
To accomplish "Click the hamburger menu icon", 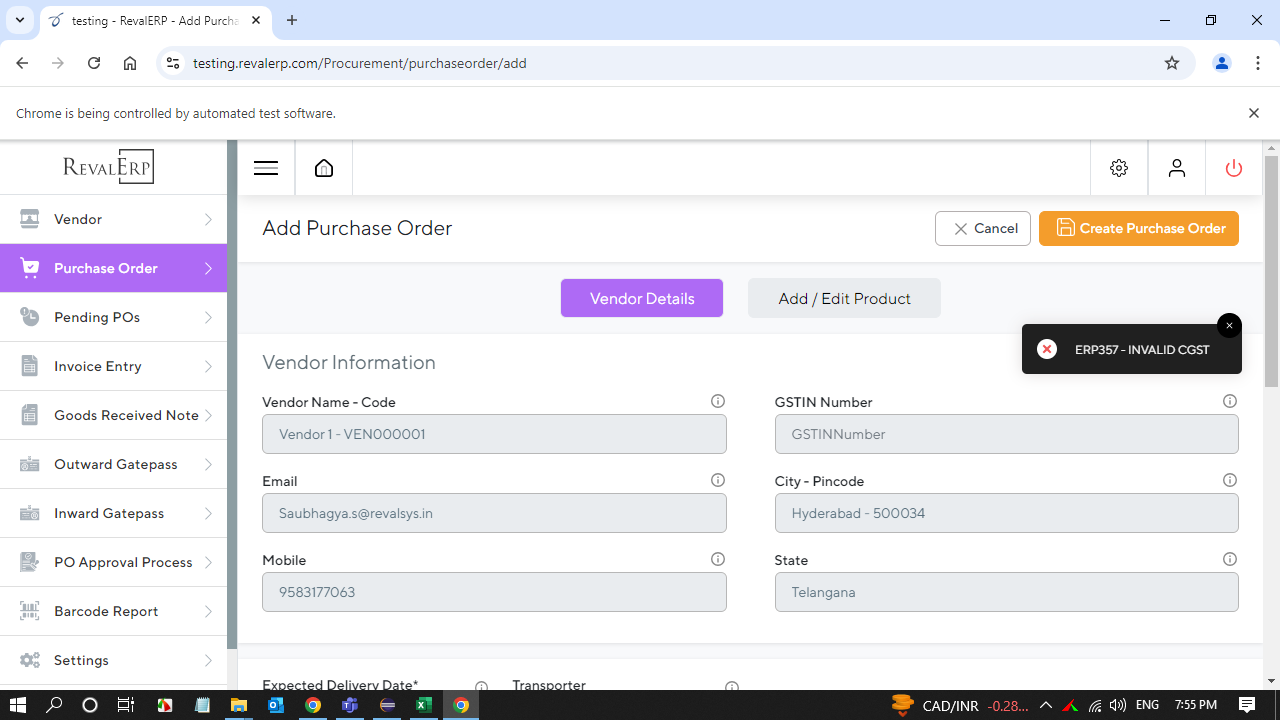I will tap(266, 168).
